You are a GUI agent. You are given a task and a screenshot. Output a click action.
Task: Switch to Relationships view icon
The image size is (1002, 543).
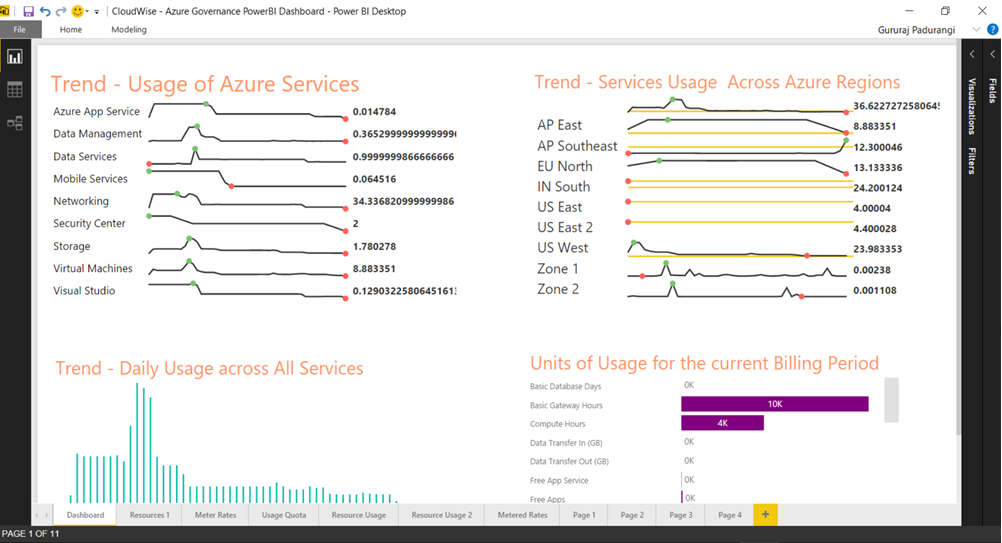pos(15,123)
